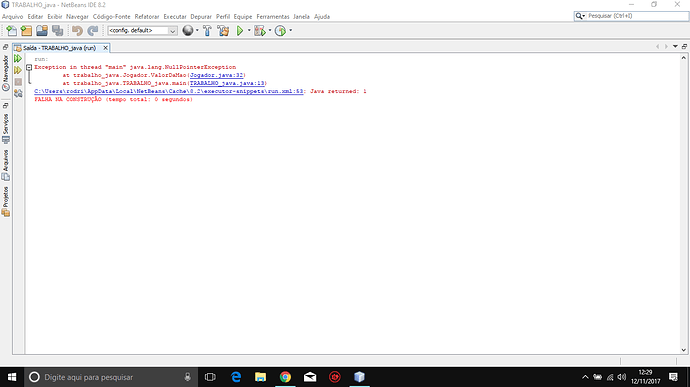This screenshot has height=387, width=690.
Task: Expand the Profile project dropdown arrow
Action: click(290, 30)
